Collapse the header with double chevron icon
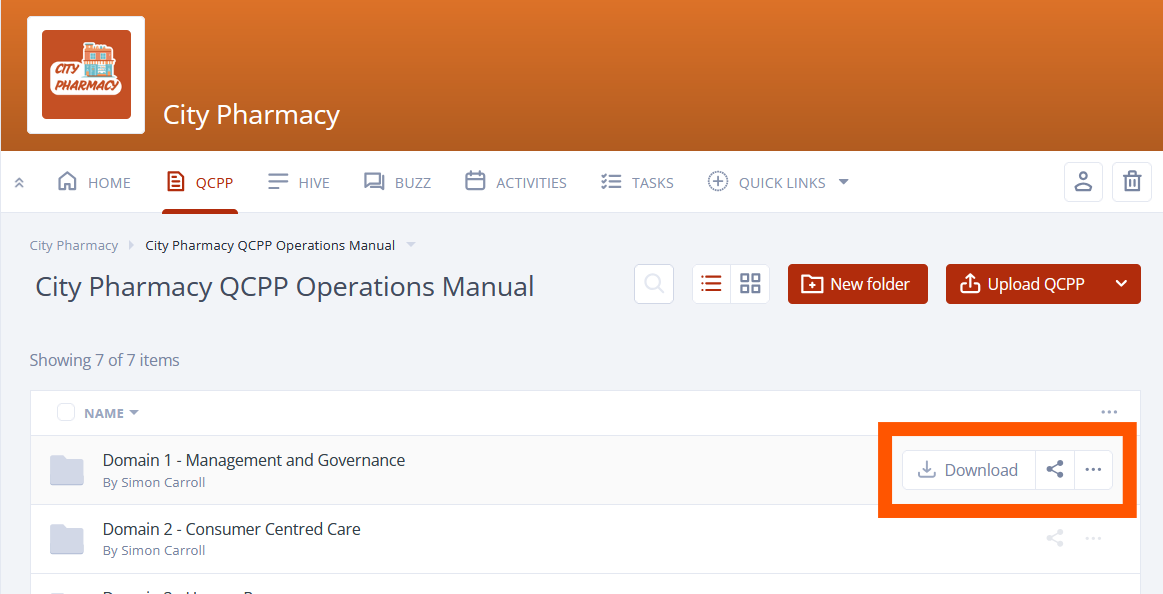This screenshot has height=594, width=1163. pos(19,182)
